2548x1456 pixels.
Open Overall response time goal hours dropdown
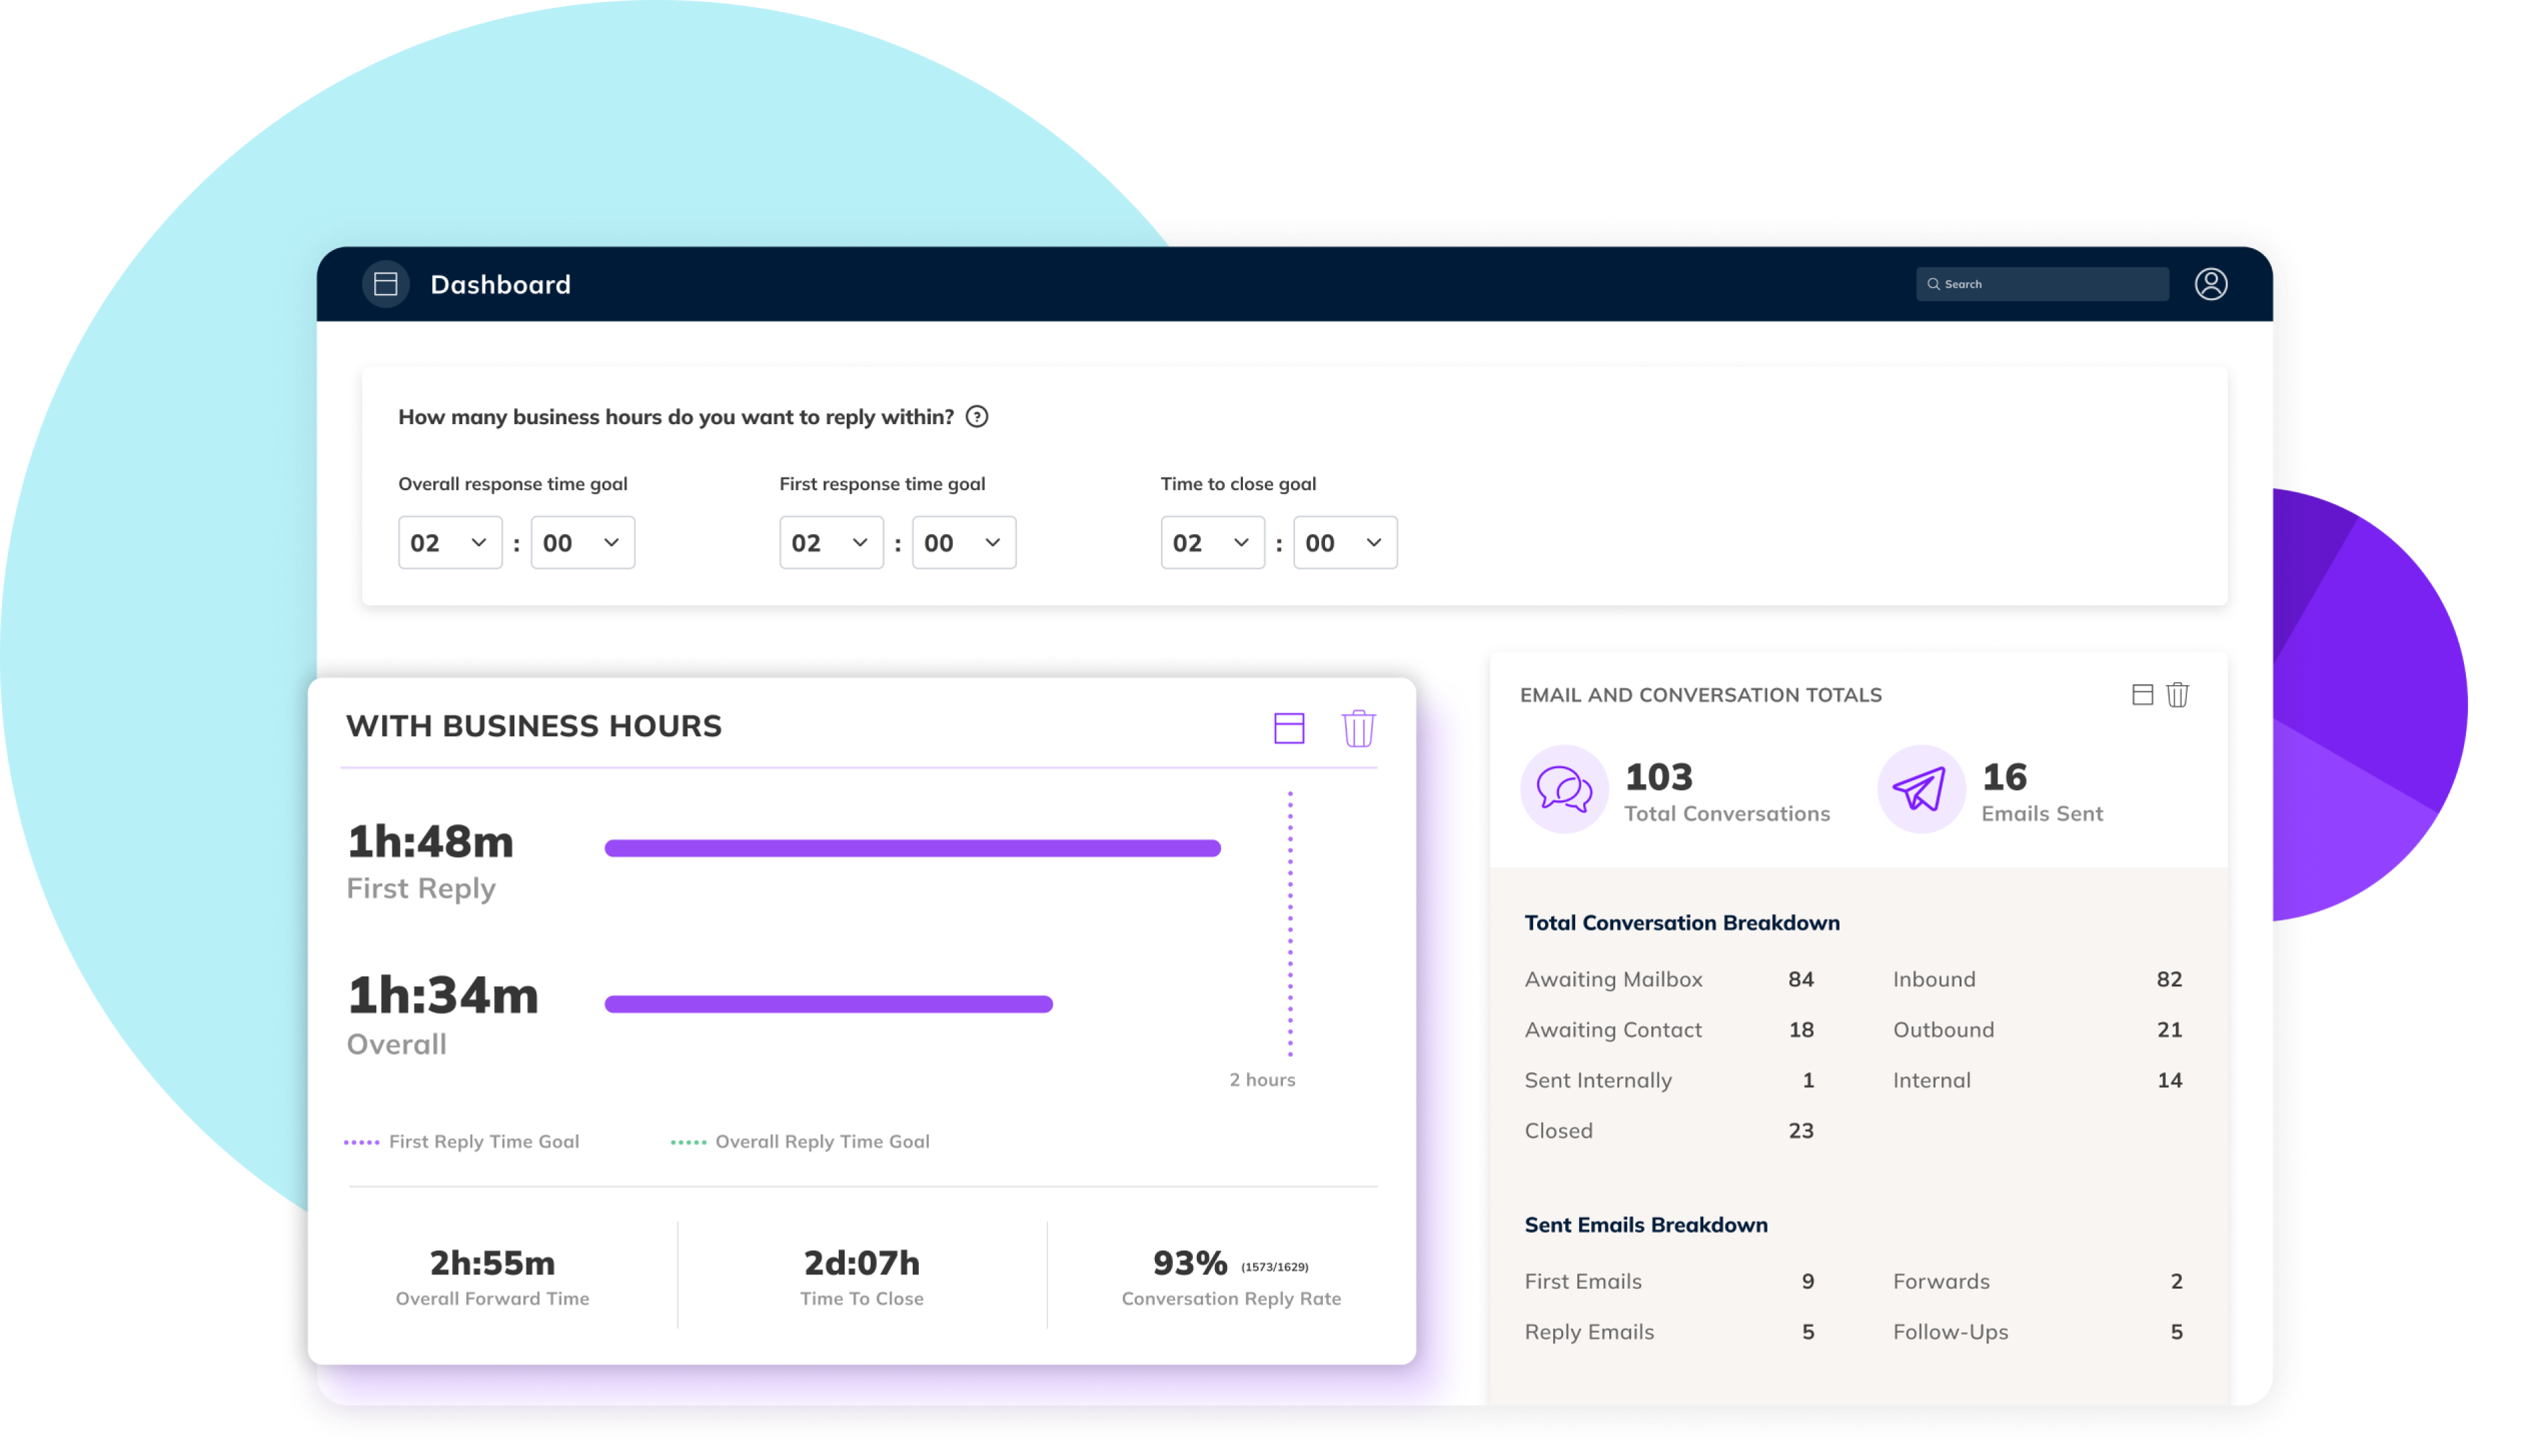[x=450, y=543]
